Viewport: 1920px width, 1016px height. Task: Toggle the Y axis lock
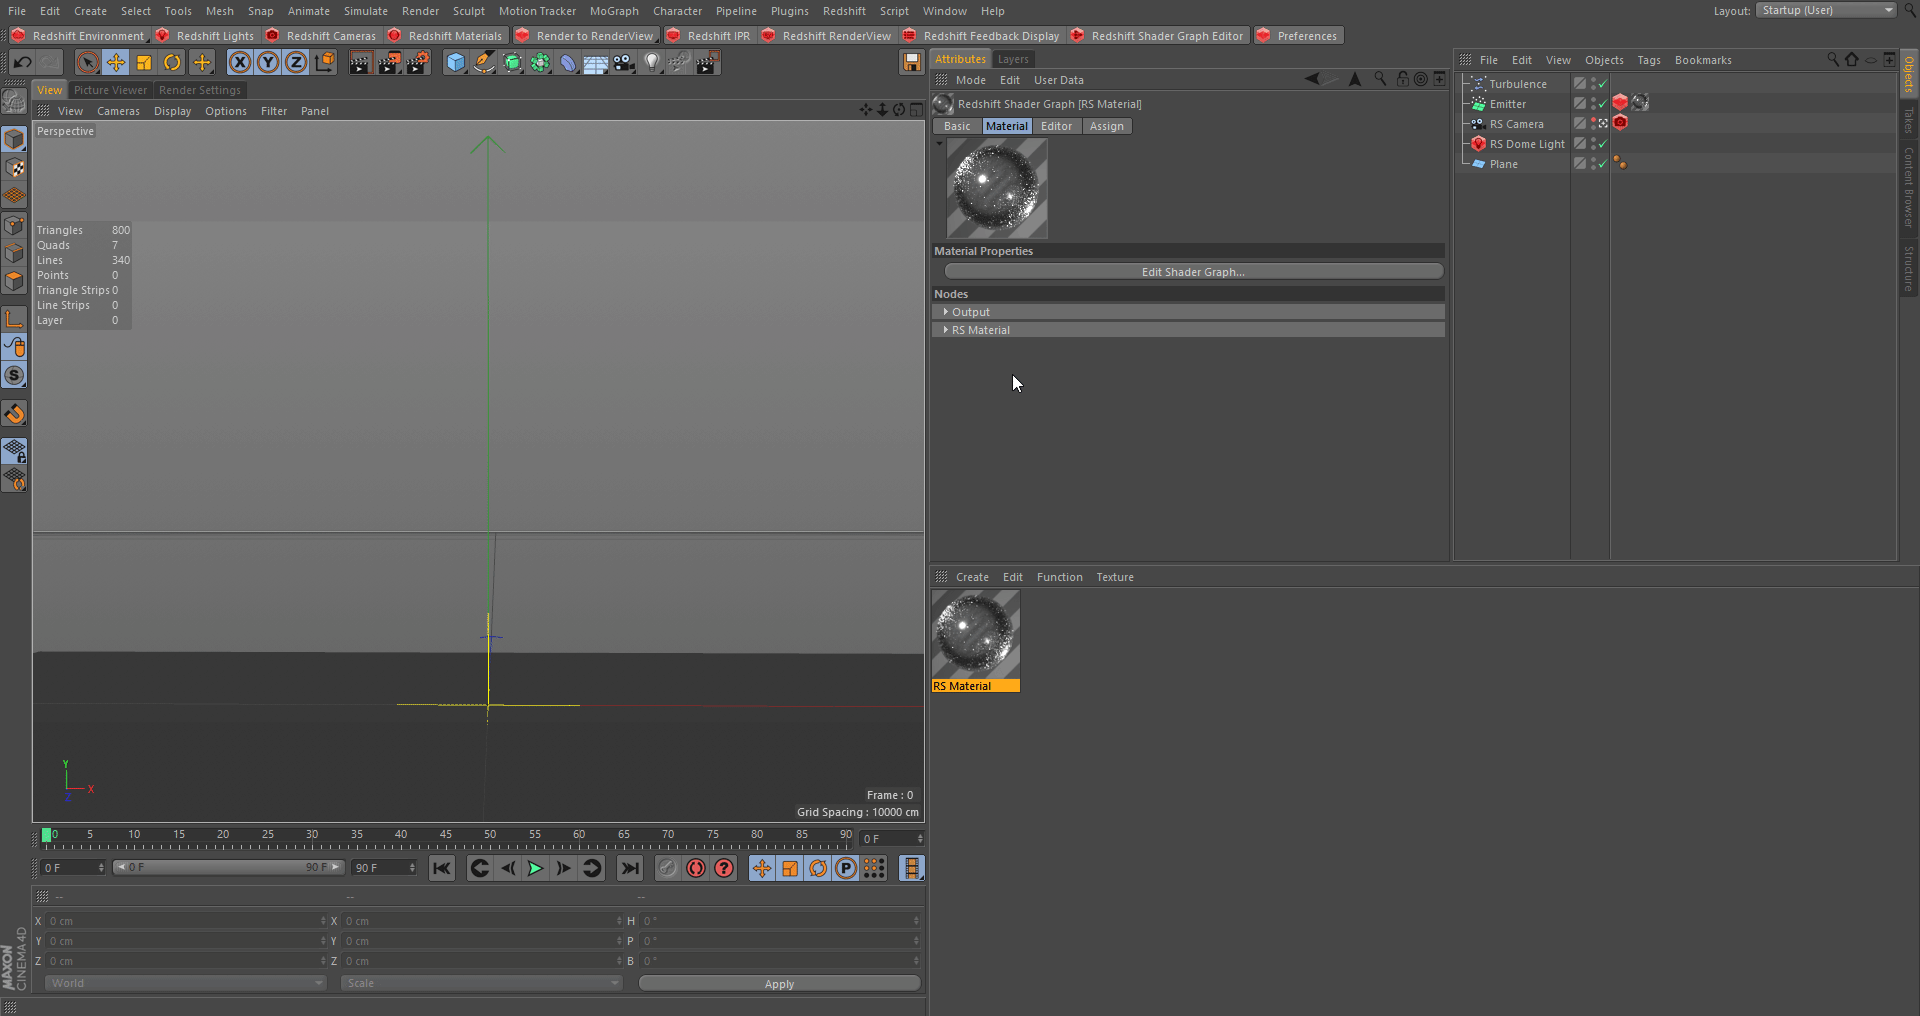[268, 63]
